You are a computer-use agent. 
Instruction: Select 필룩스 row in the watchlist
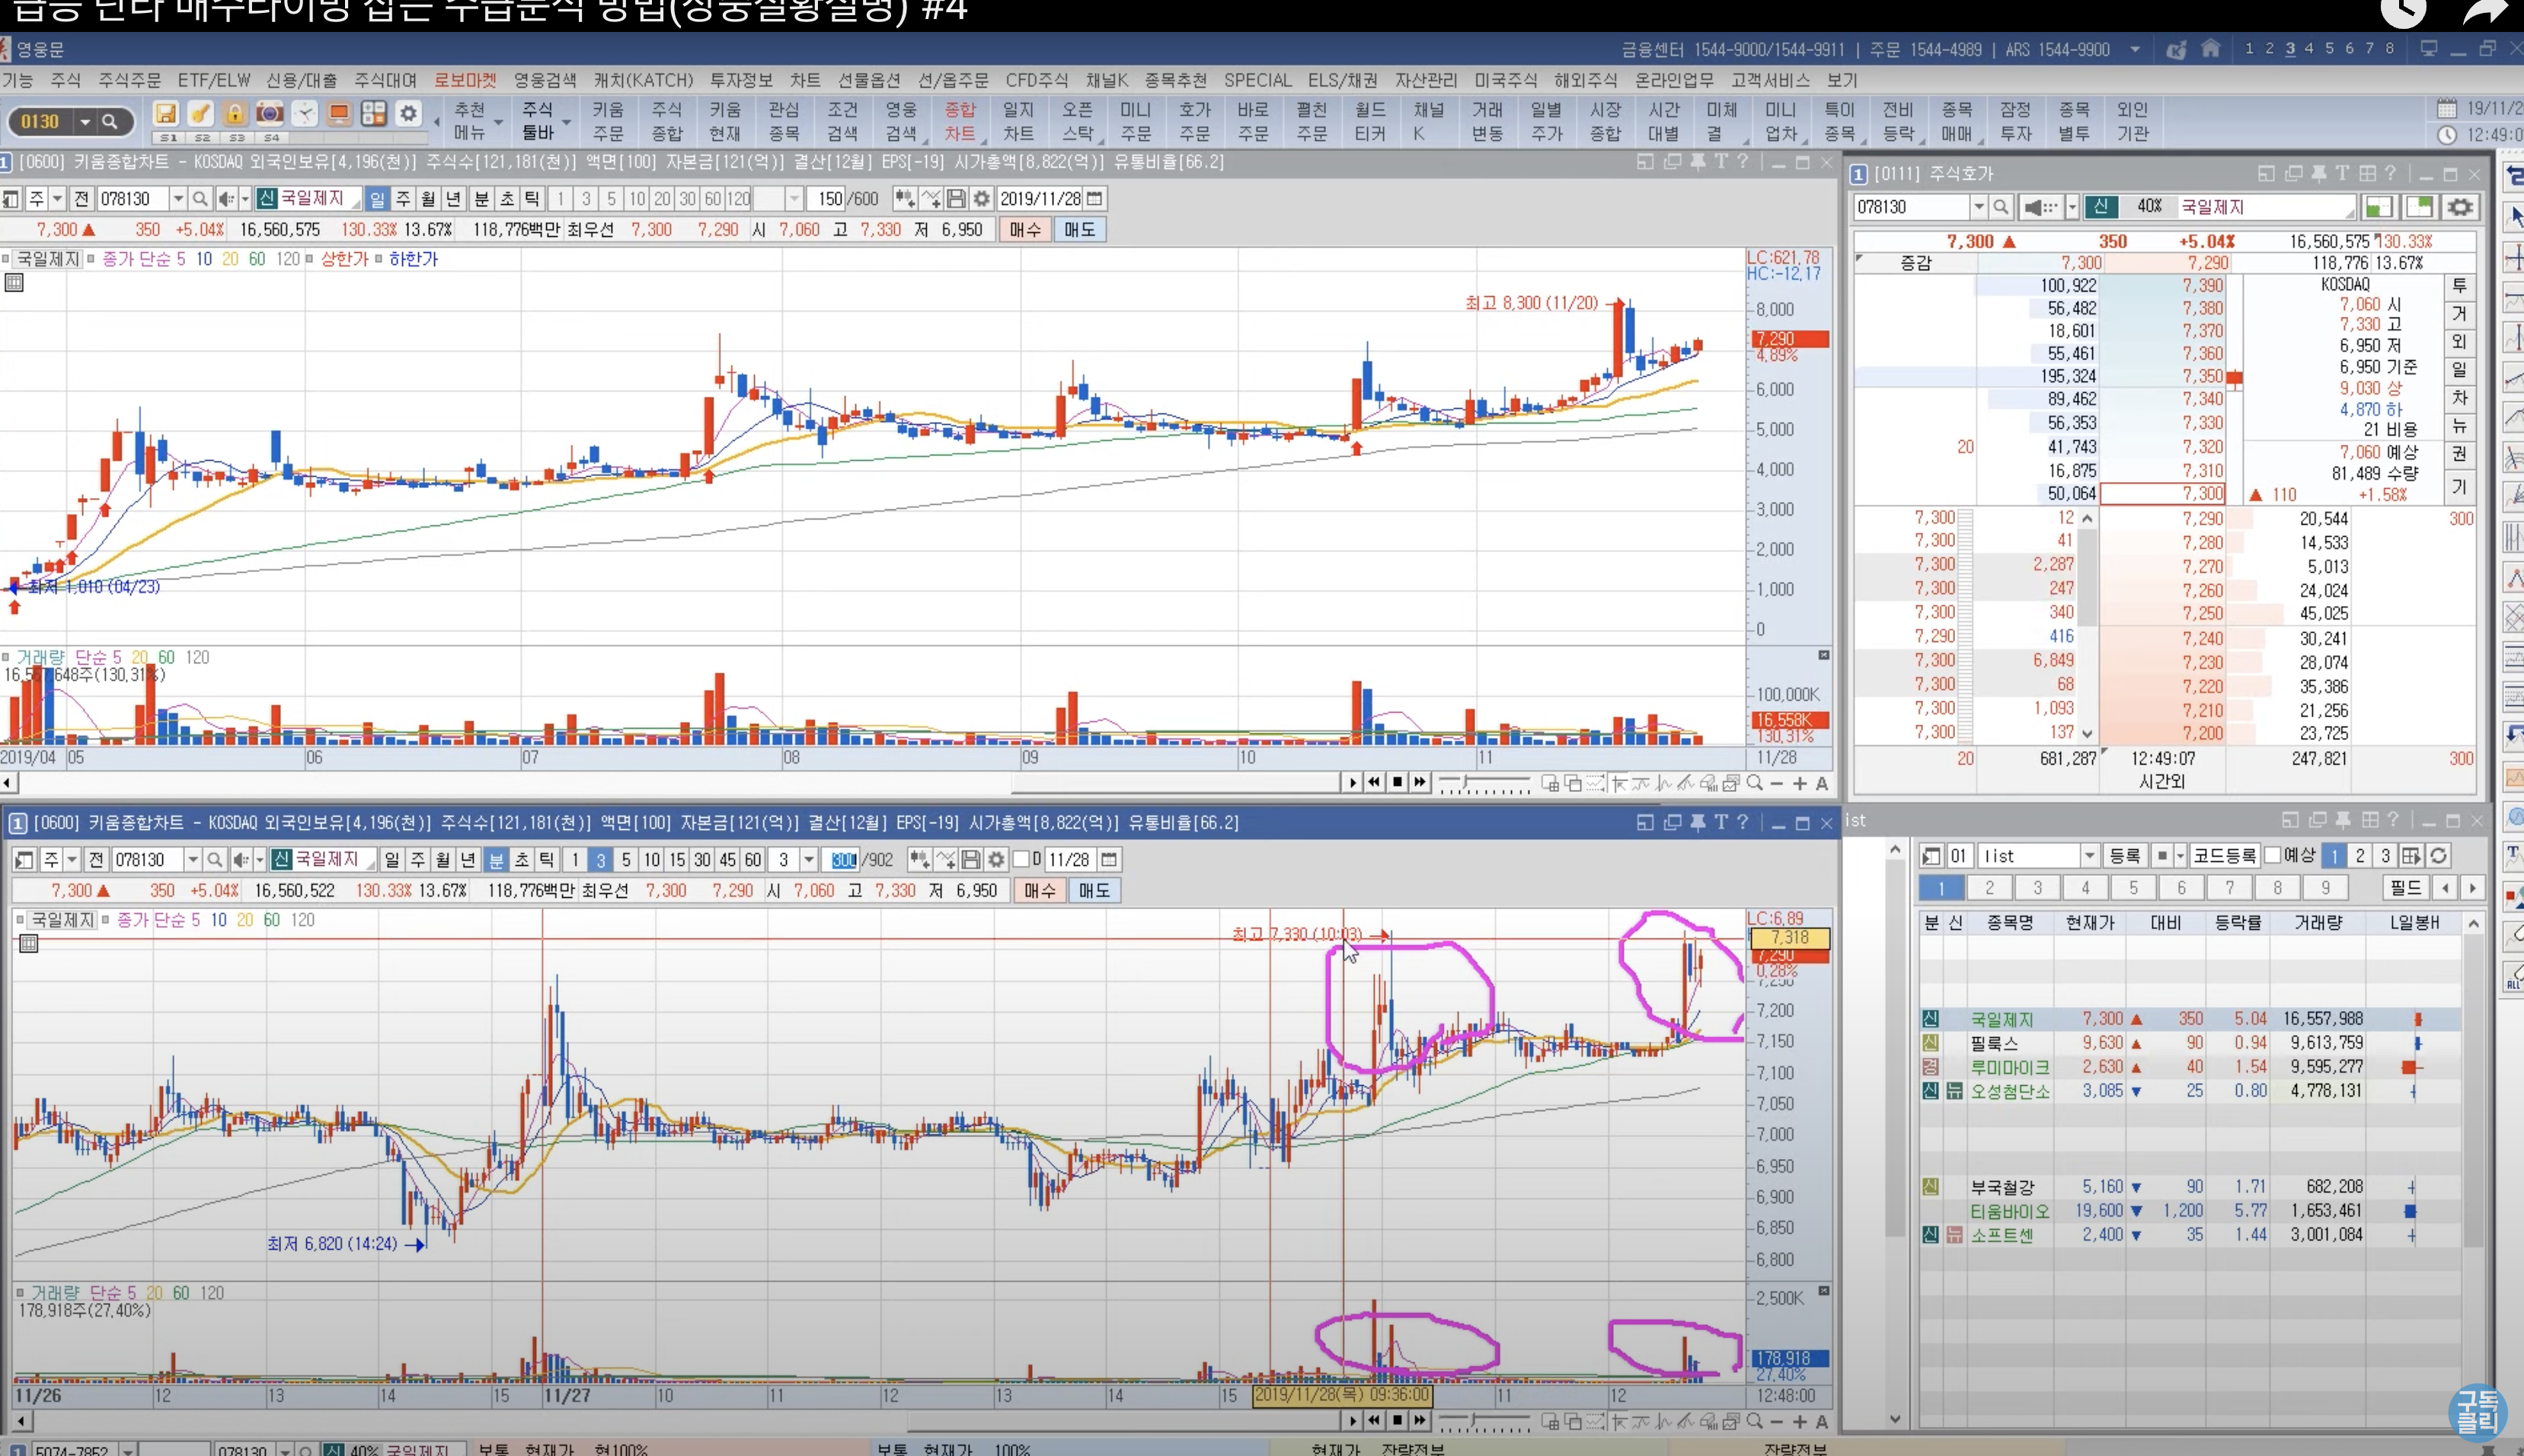point(1994,1043)
